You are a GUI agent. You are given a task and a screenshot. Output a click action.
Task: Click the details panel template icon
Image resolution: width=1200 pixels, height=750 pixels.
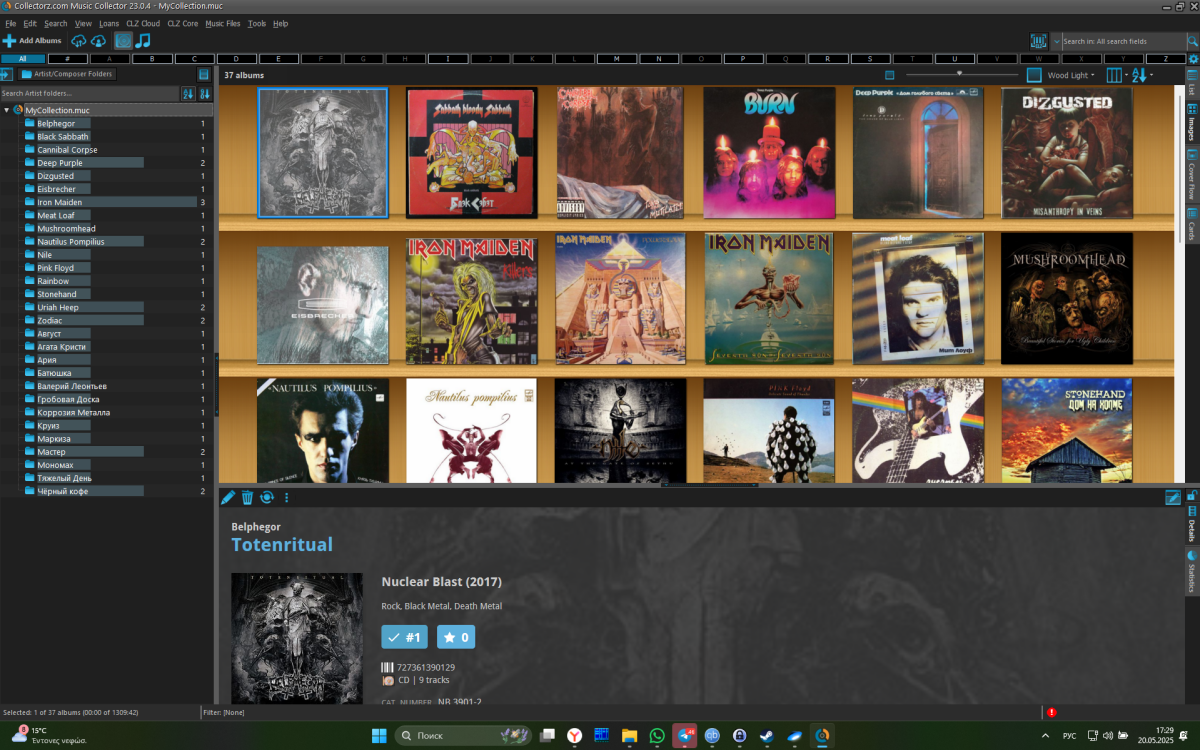1172,497
